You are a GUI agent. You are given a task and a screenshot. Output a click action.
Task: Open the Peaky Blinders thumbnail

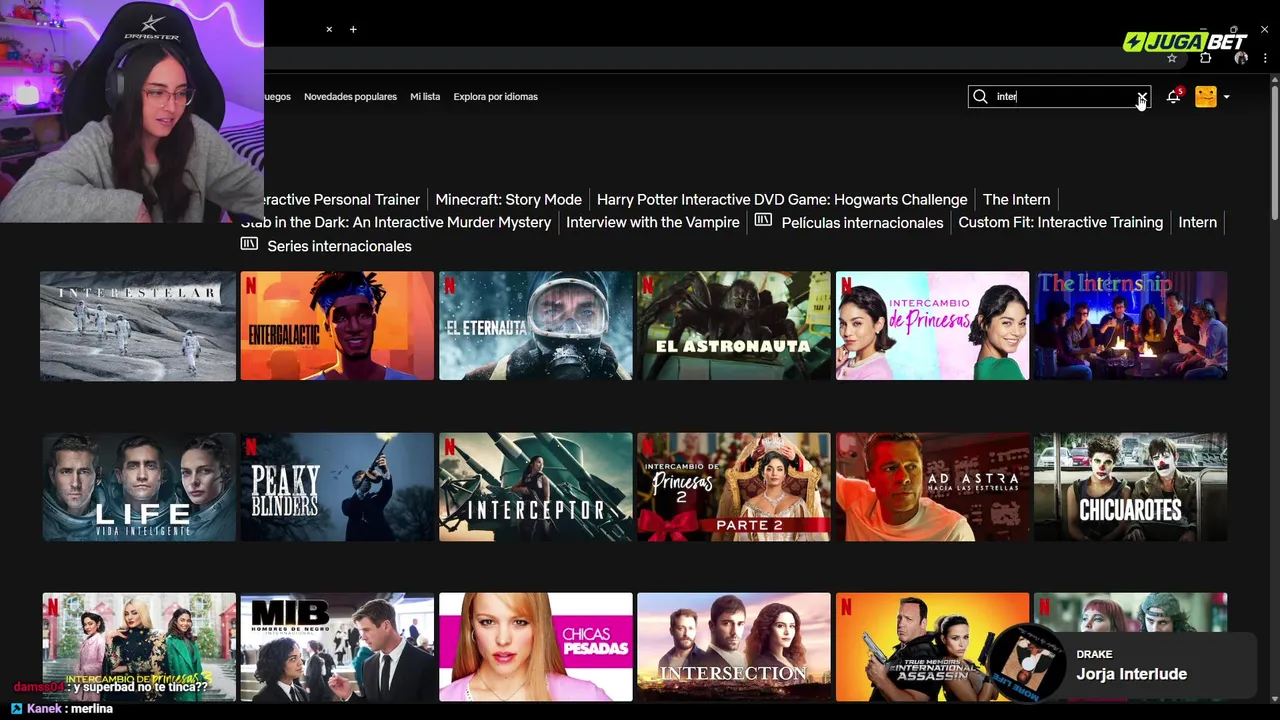point(337,487)
